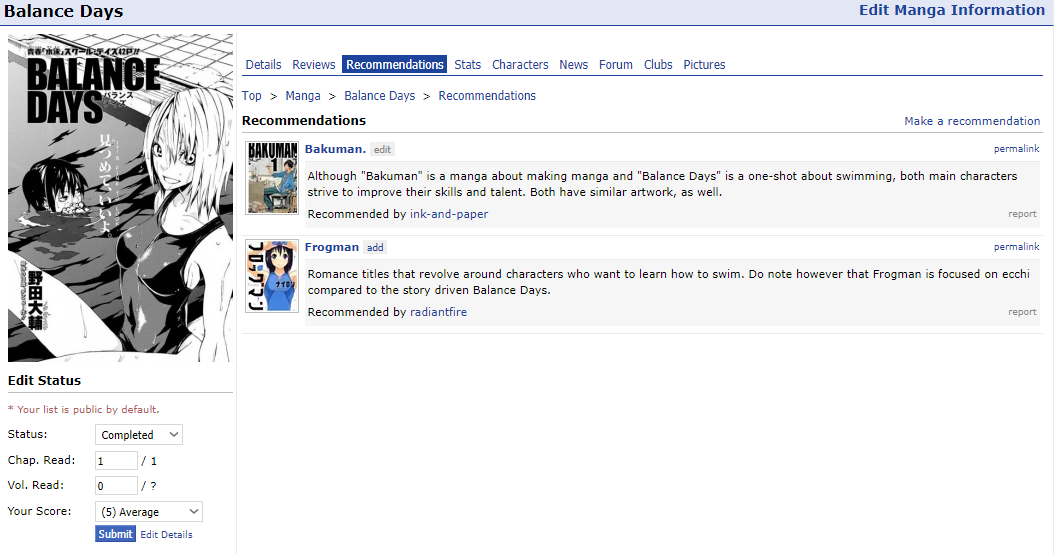The width and height of the screenshot is (1055, 554).
Task: Click add button next to Frogman
Action: (x=375, y=248)
